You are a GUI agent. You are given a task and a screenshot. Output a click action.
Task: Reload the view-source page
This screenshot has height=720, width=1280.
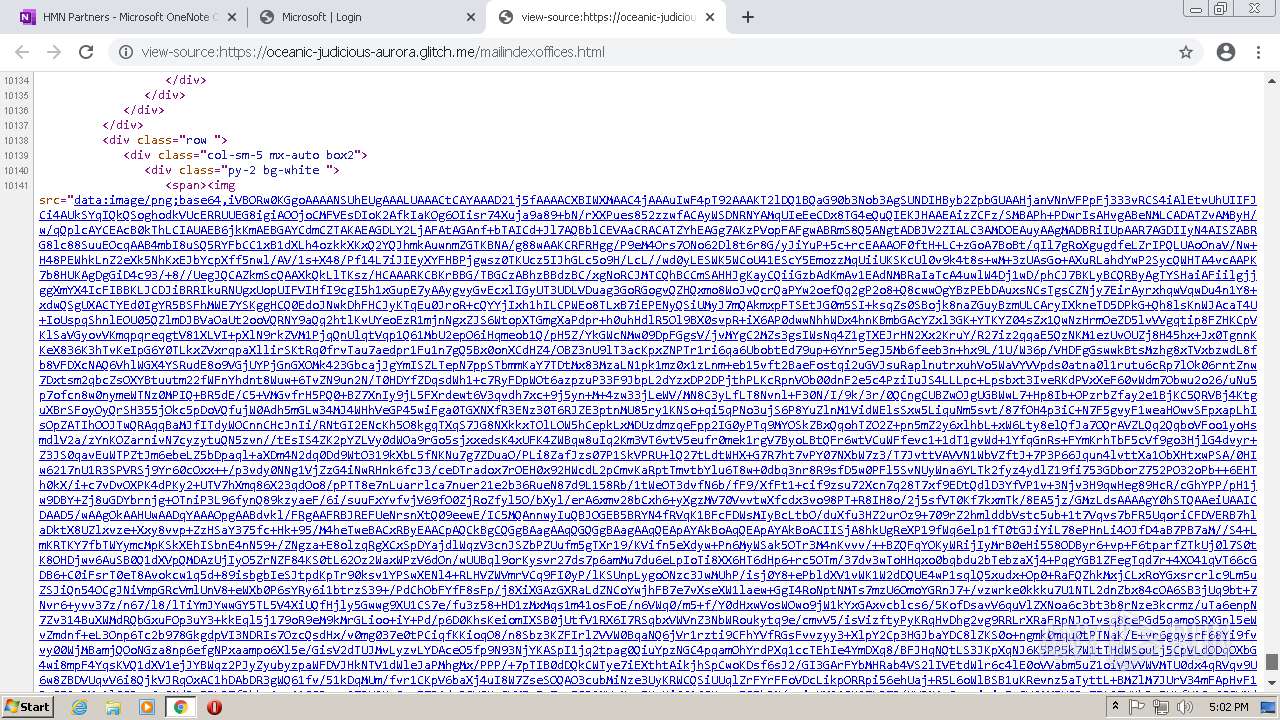pos(87,52)
